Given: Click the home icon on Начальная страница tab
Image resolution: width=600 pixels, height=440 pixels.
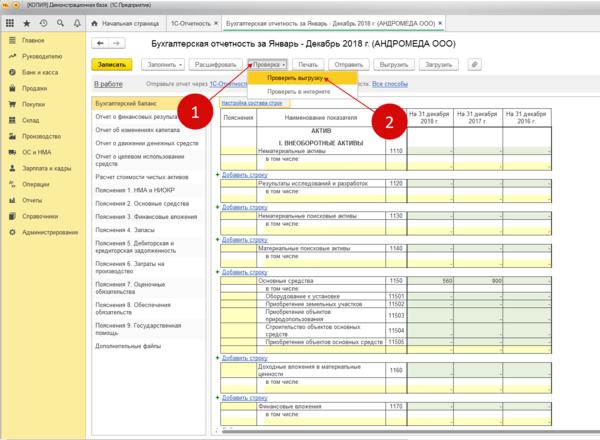Looking at the screenshot, I should [94, 20].
